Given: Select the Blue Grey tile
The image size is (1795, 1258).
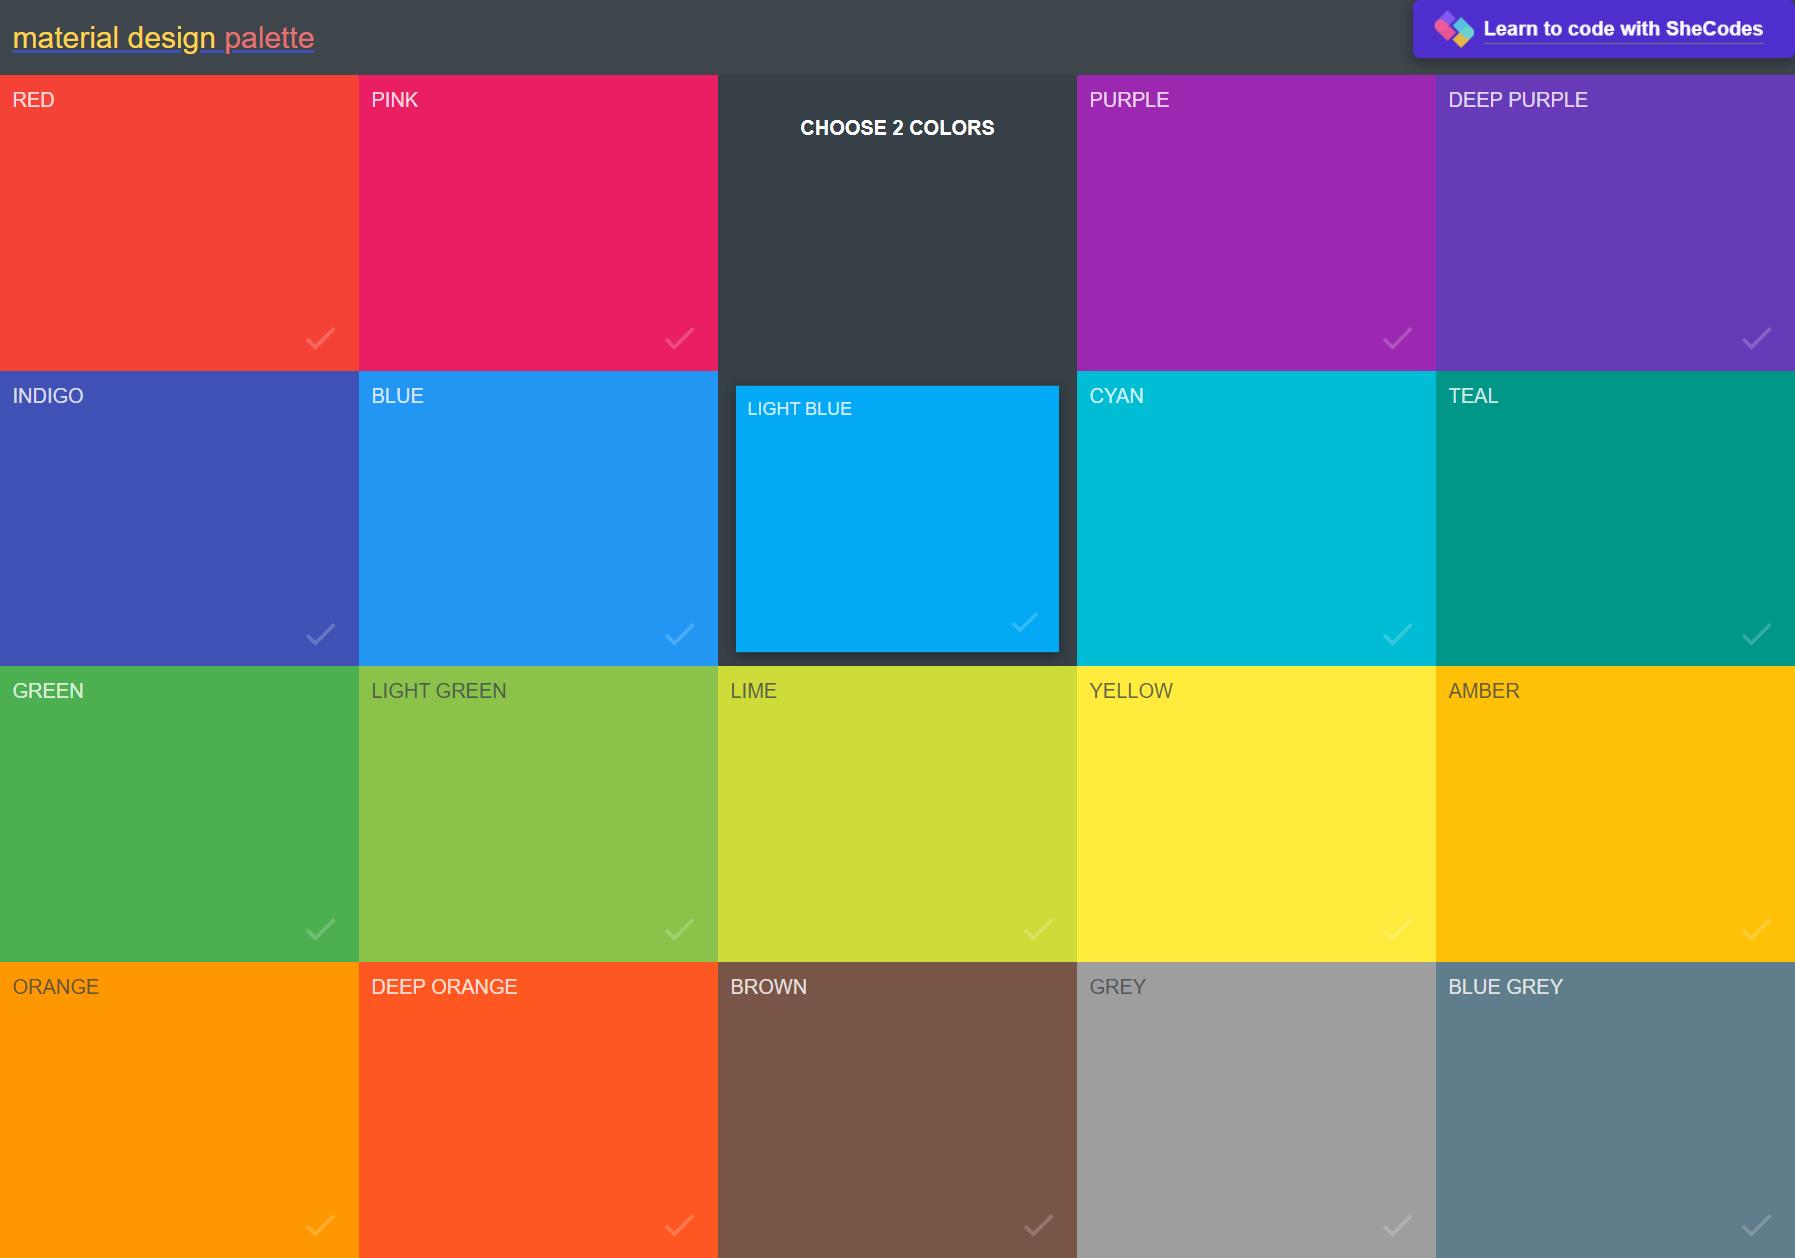Looking at the screenshot, I should 1615,1110.
